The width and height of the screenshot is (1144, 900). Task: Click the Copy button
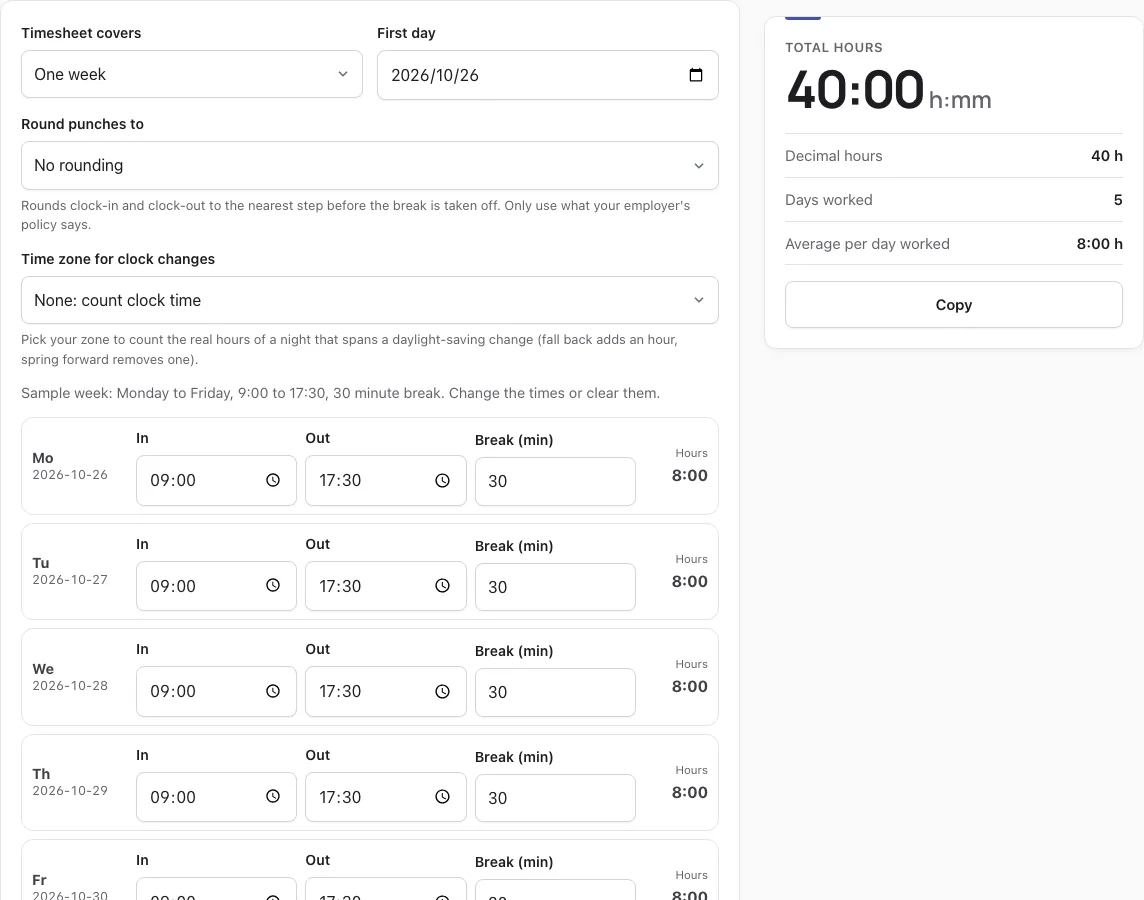954,305
